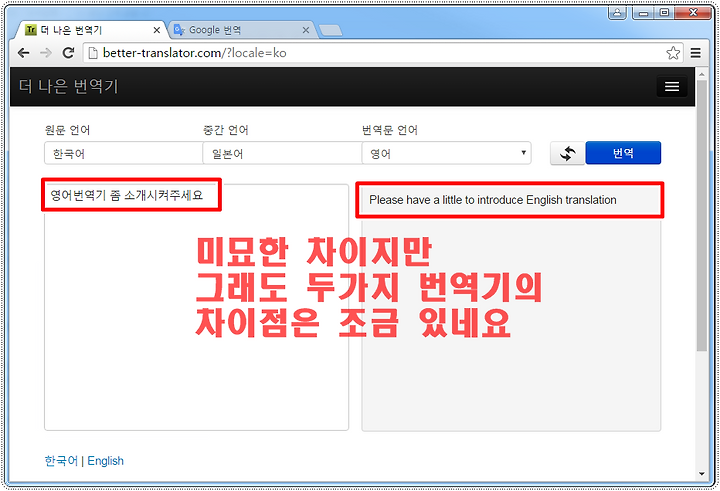Click the page icon in the address bar
The width and height of the screenshot is (720, 491).
coord(93,53)
